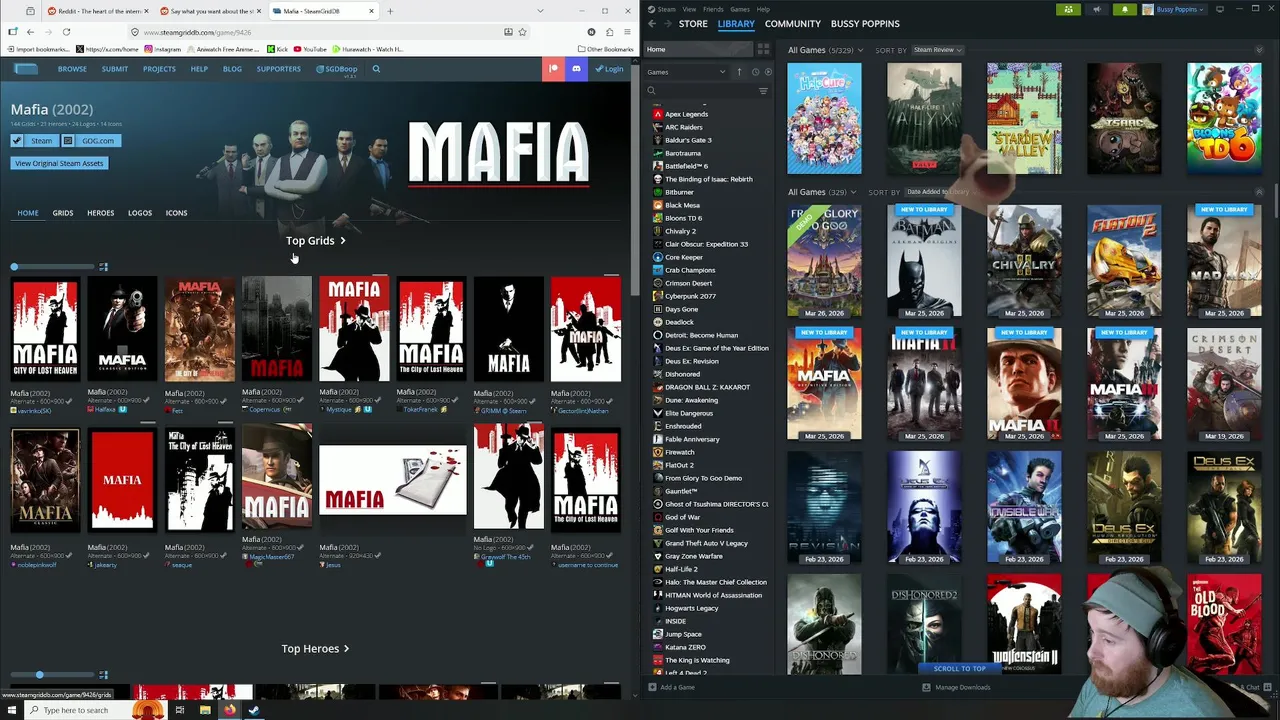This screenshot has width=1280, height=720.
Task: Click Steam sidebar's ready-to-play filter icon
Action: (768, 72)
